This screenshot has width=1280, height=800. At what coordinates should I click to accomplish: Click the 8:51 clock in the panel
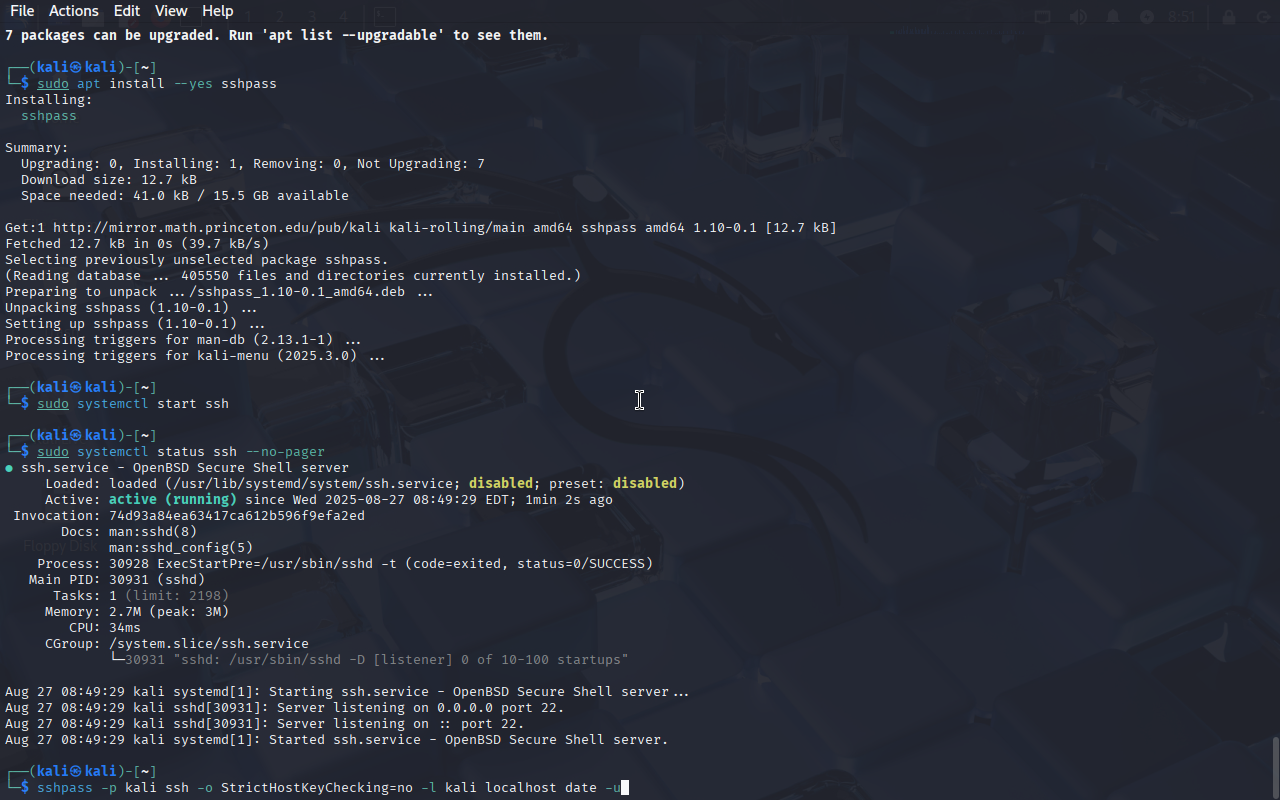pos(1182,16)
